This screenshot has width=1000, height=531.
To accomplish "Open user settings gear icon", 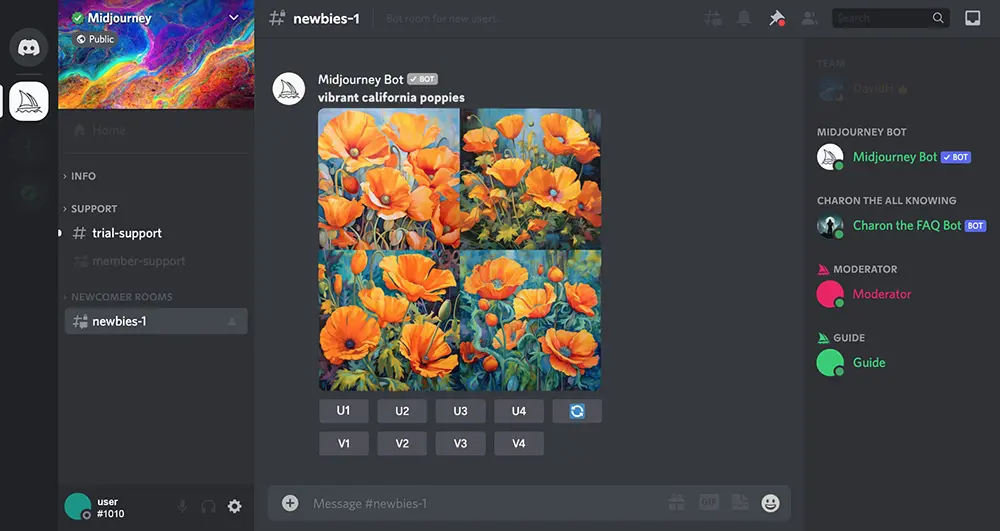I will [x=234, y=506].
